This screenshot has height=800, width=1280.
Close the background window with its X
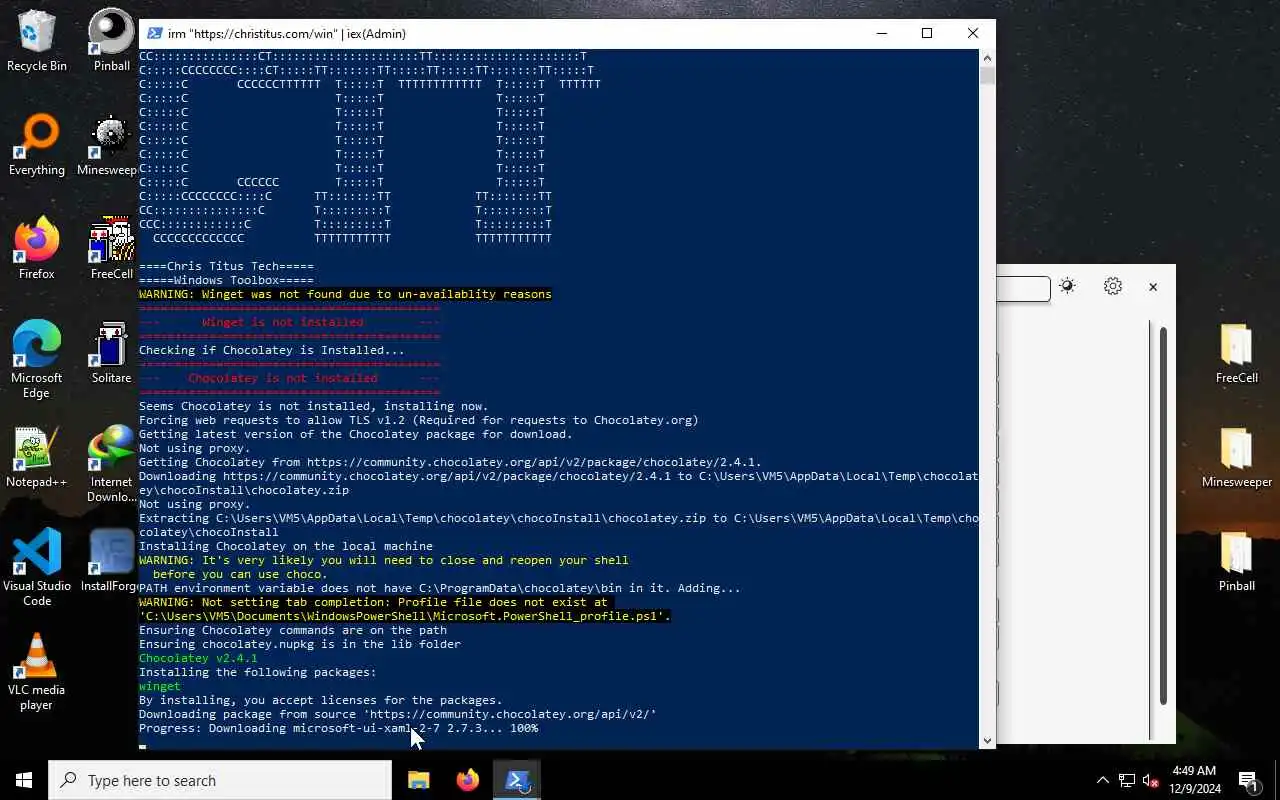[1153, 286]
